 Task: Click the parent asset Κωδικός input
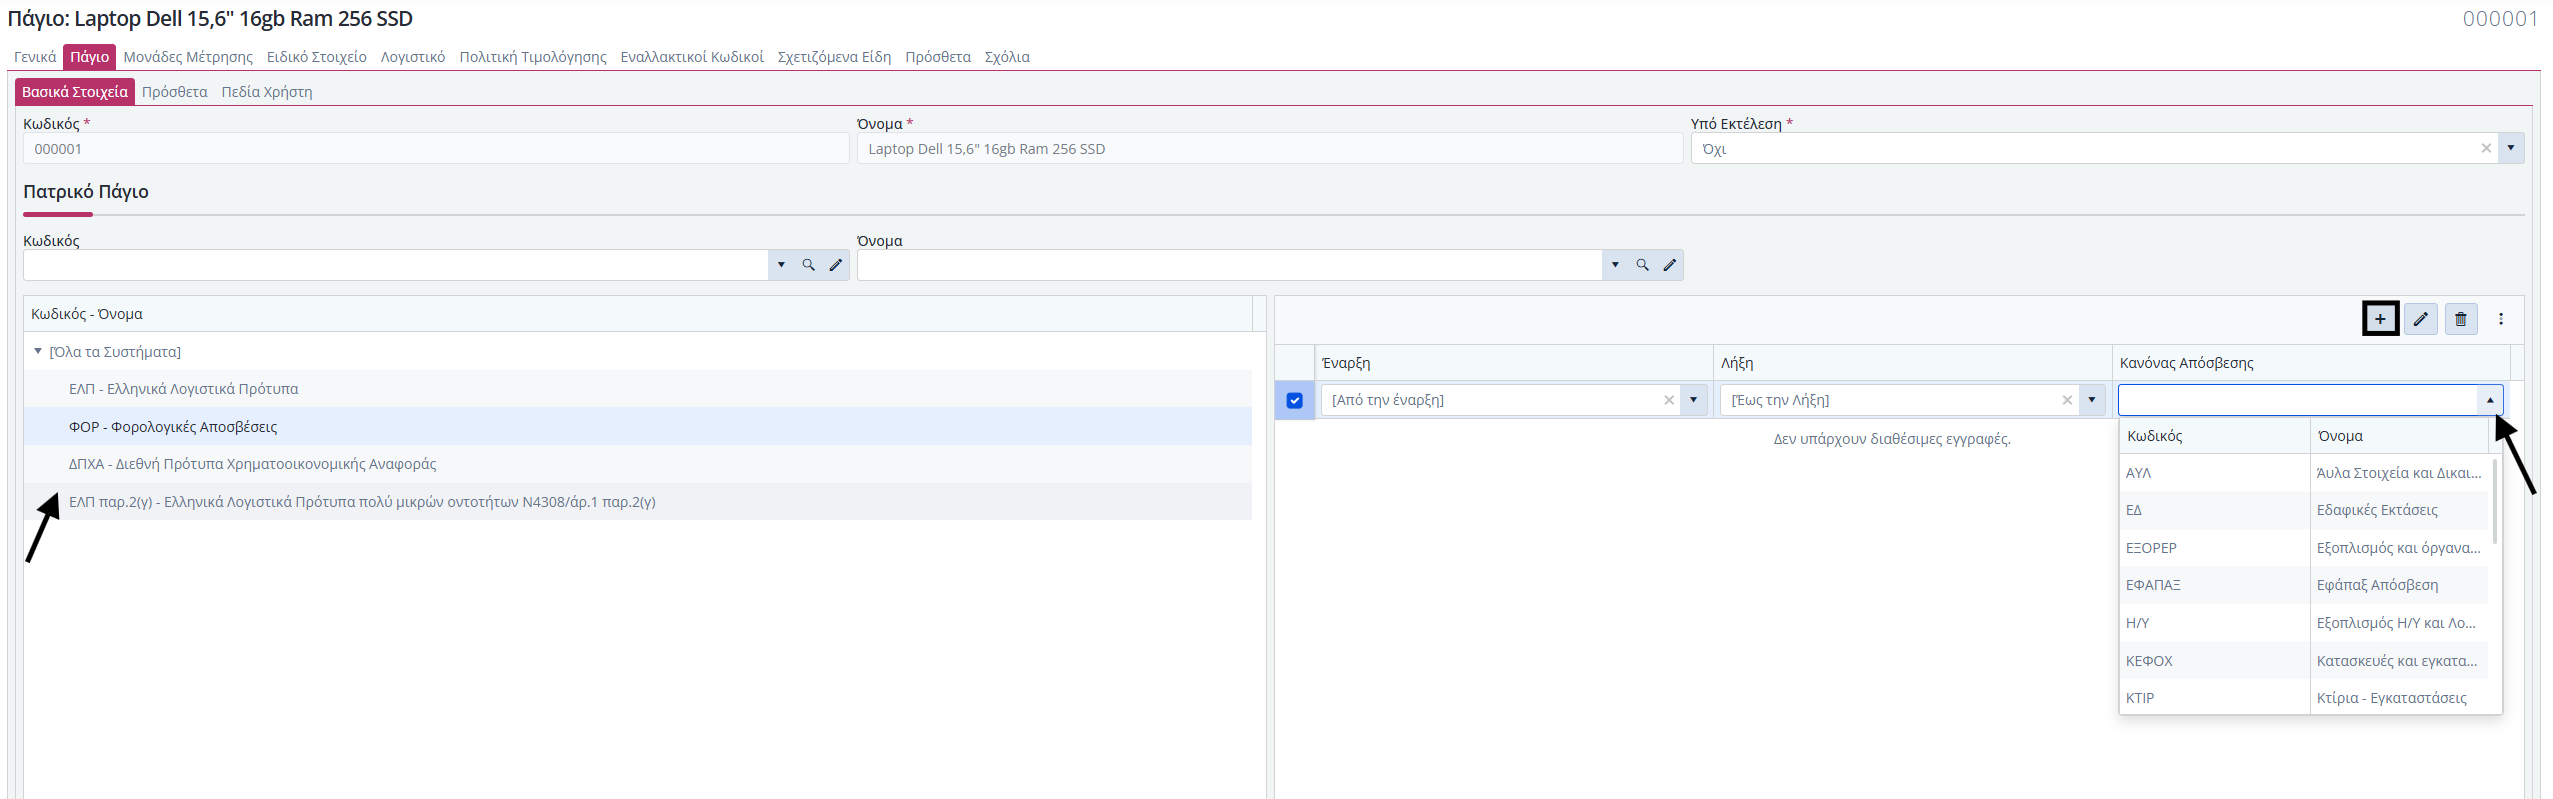[396, 265]
